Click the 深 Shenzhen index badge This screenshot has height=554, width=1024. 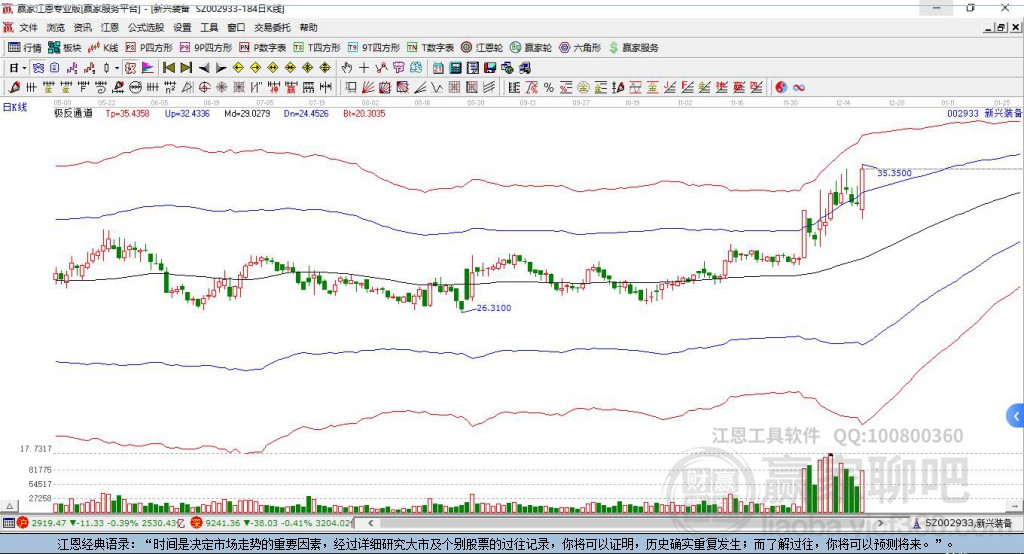196,523
